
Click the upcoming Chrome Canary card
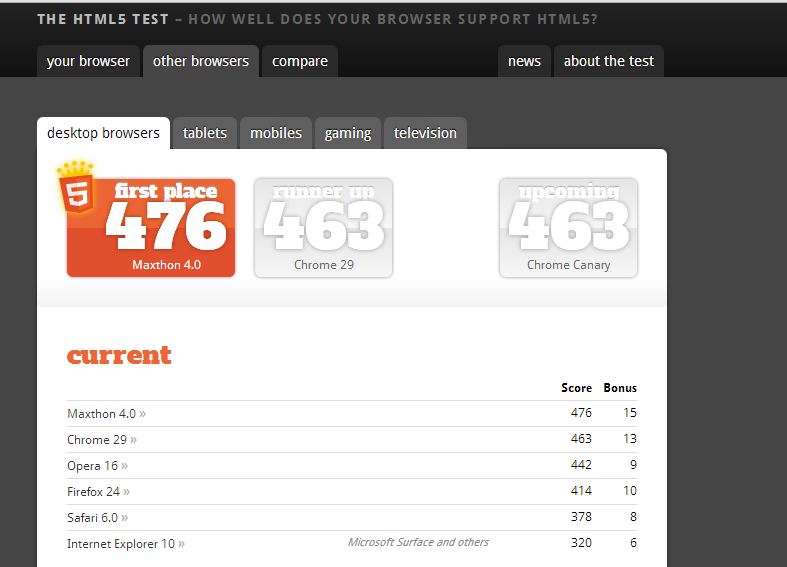click(x=568, y=228)
